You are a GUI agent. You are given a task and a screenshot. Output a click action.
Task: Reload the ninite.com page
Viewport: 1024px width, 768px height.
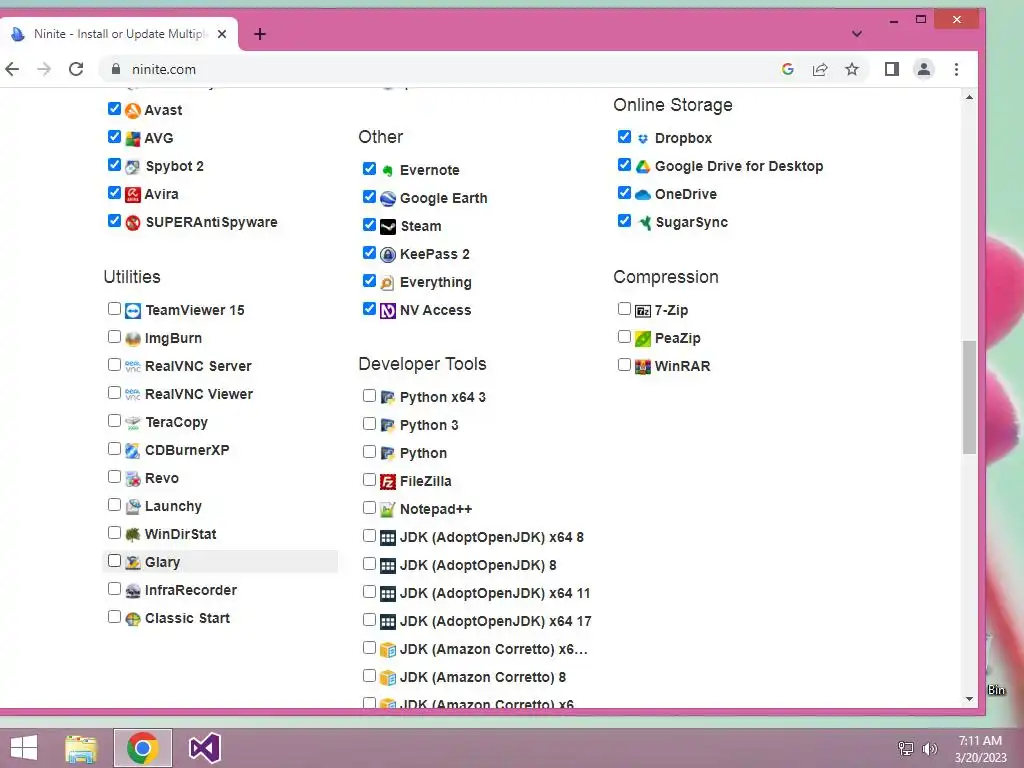[x=76, y=69]
